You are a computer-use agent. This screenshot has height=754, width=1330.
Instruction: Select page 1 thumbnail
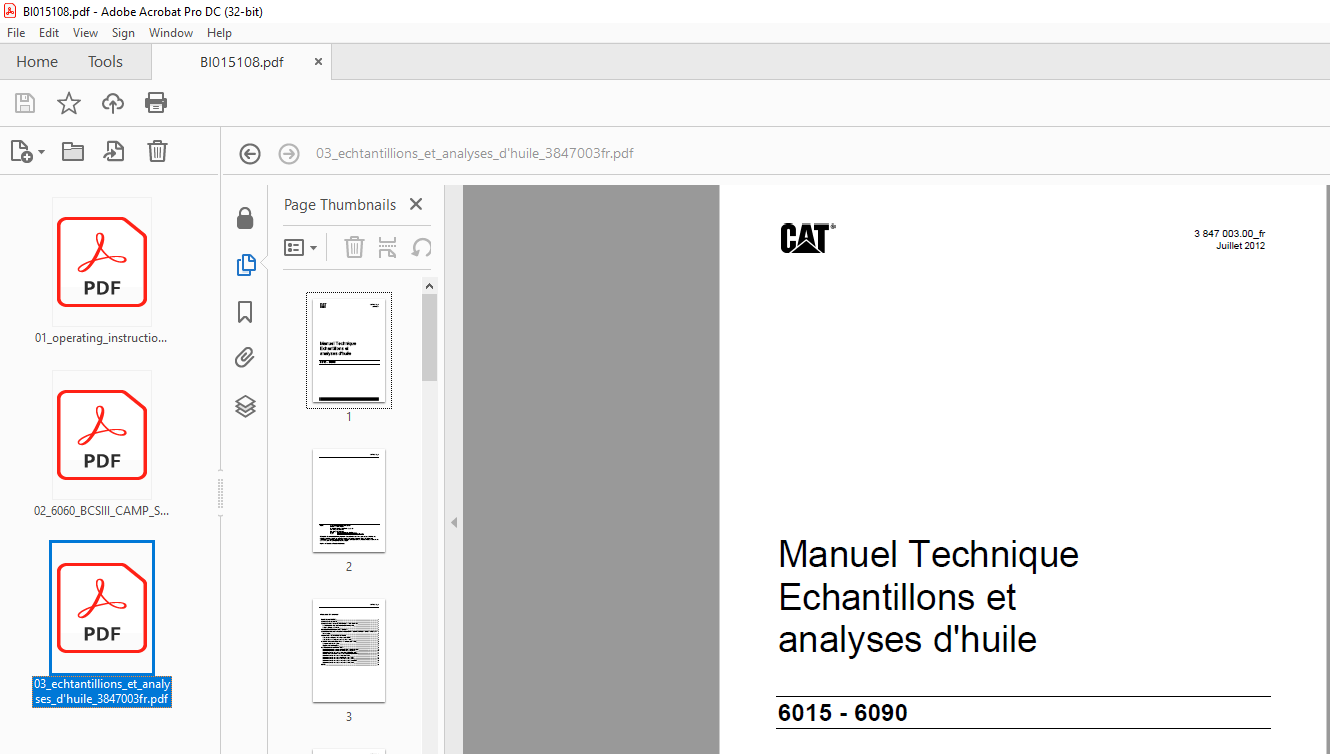tap(349, 350)
